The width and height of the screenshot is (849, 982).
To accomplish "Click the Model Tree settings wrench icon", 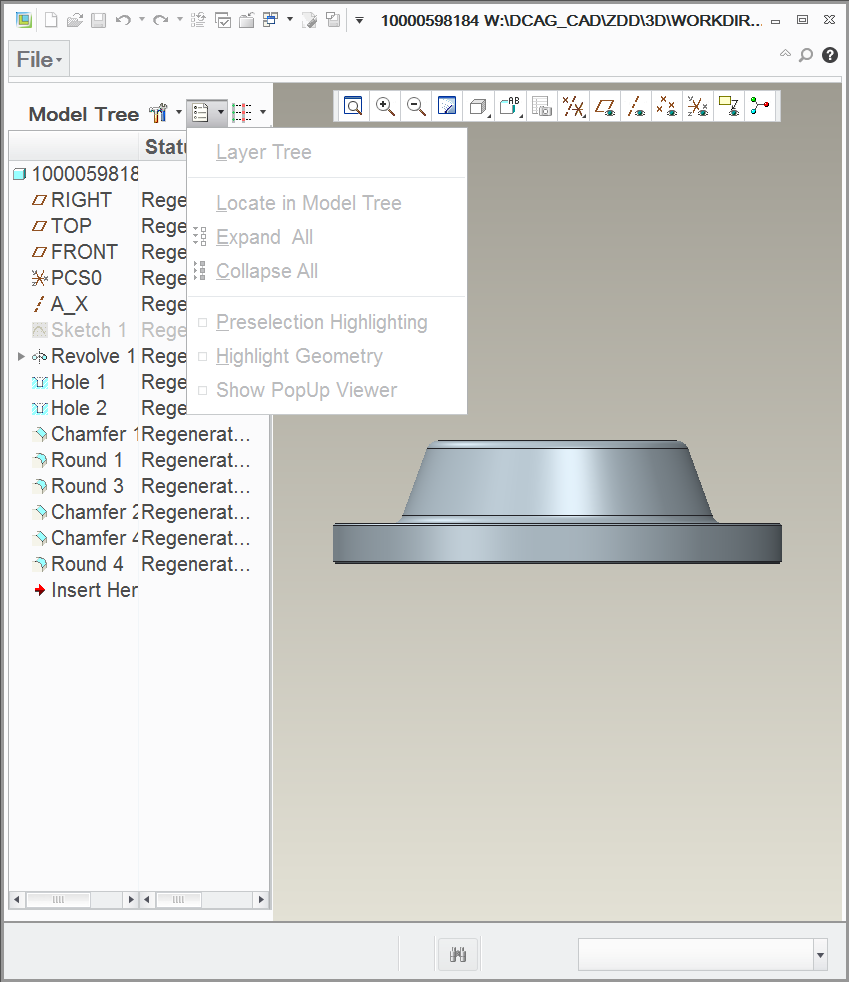I will coord(159,113).
